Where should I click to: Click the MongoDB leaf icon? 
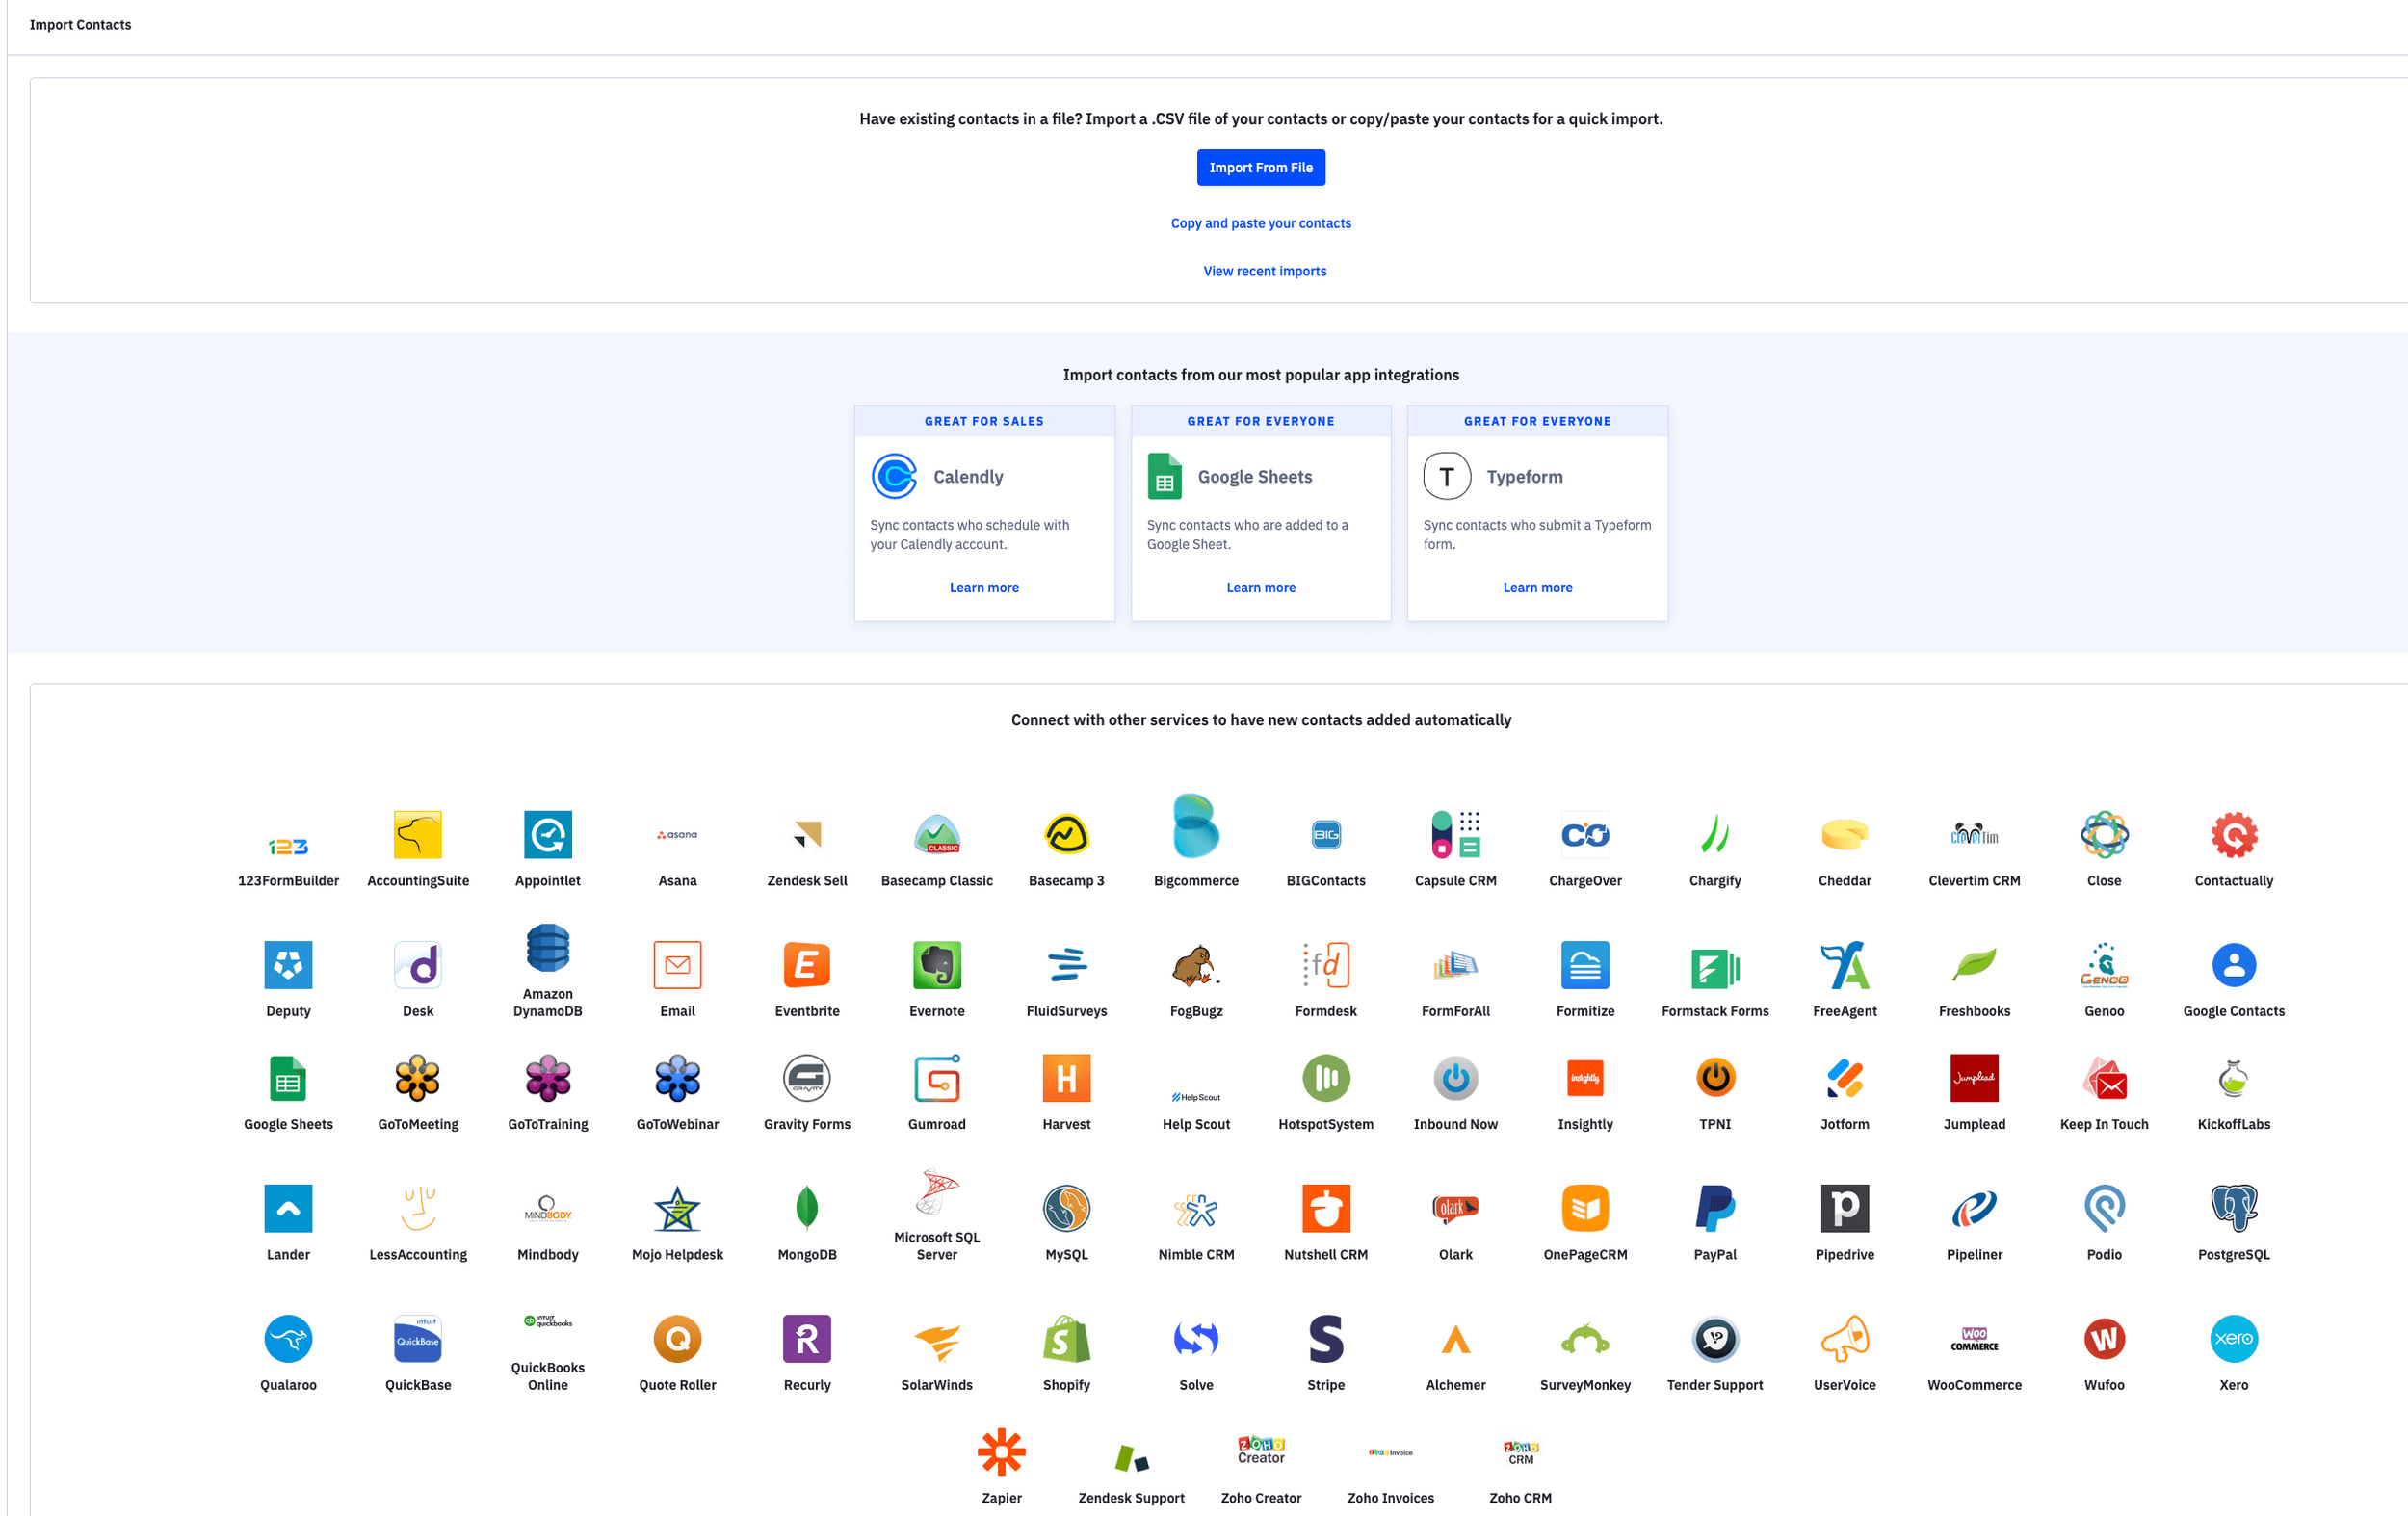tap(807, 1208)
